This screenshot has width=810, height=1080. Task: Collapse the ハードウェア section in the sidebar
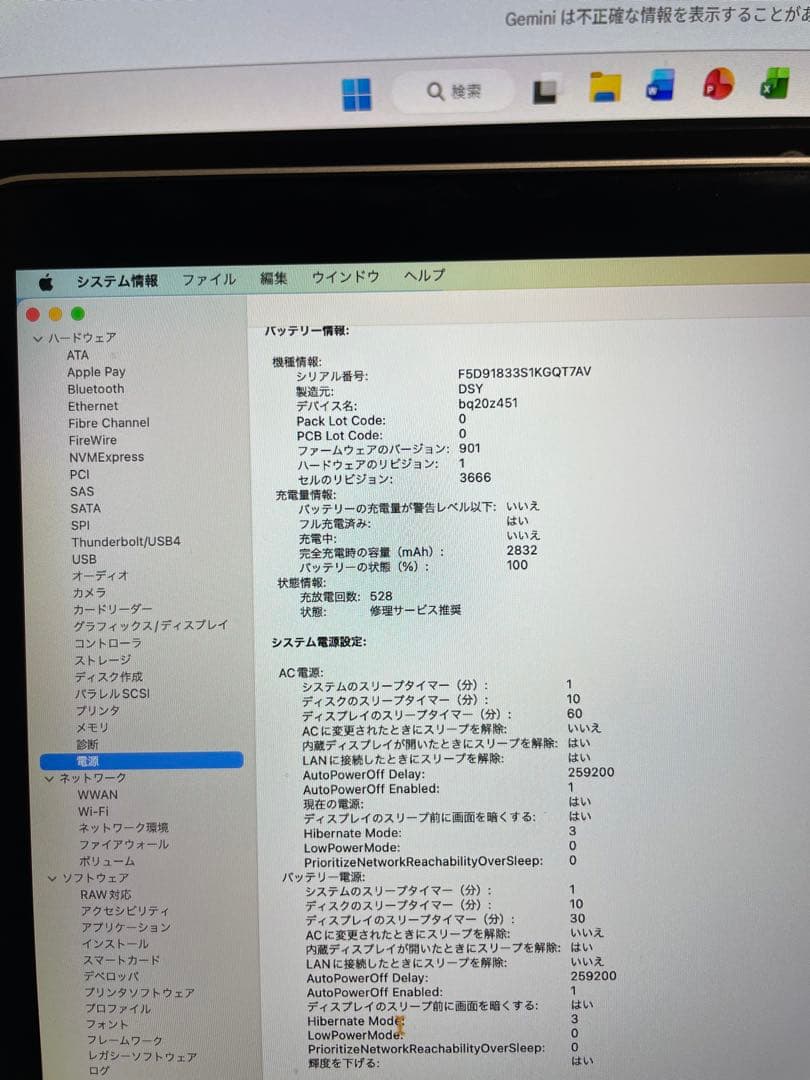point(36,338)
